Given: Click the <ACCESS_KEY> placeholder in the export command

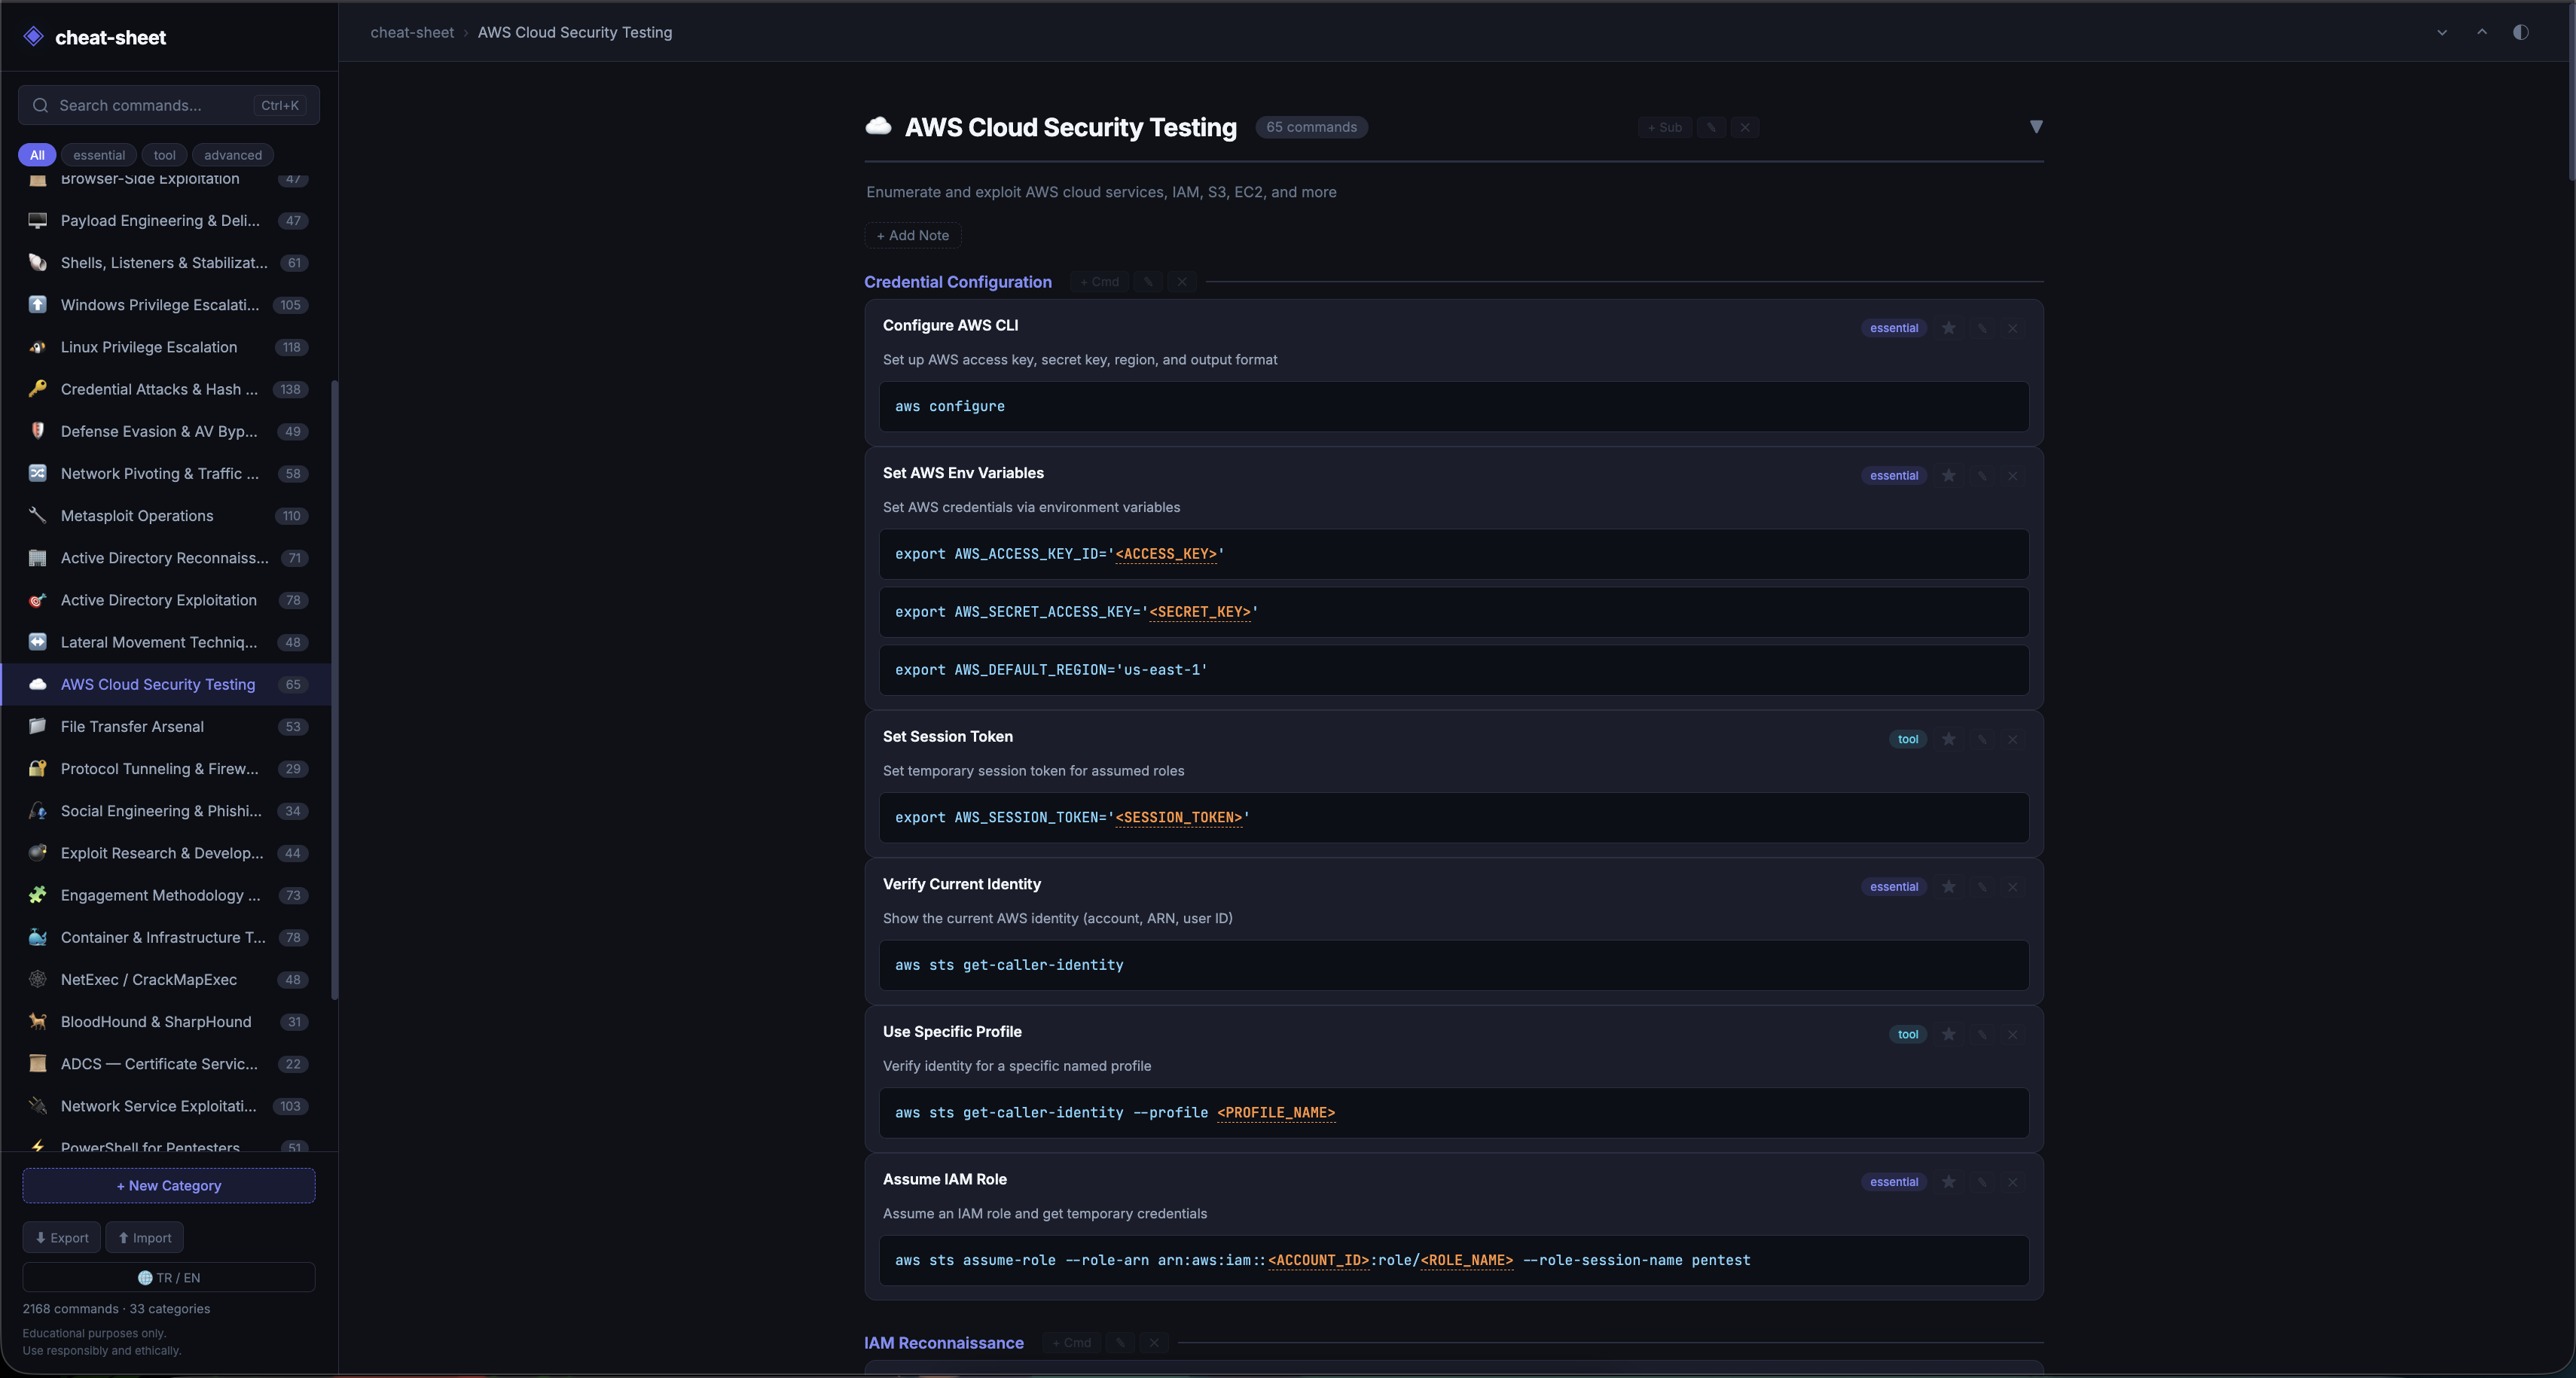Looking at the screenshot, I should click(x=1166, y=554).
